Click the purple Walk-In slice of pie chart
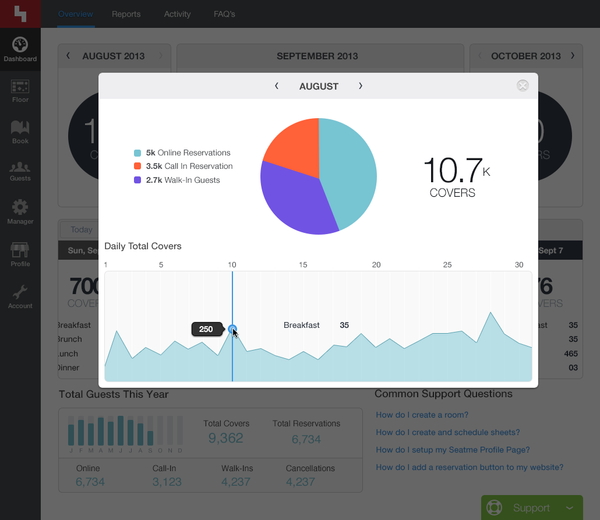Screen dimensions: 600x520 295,195
